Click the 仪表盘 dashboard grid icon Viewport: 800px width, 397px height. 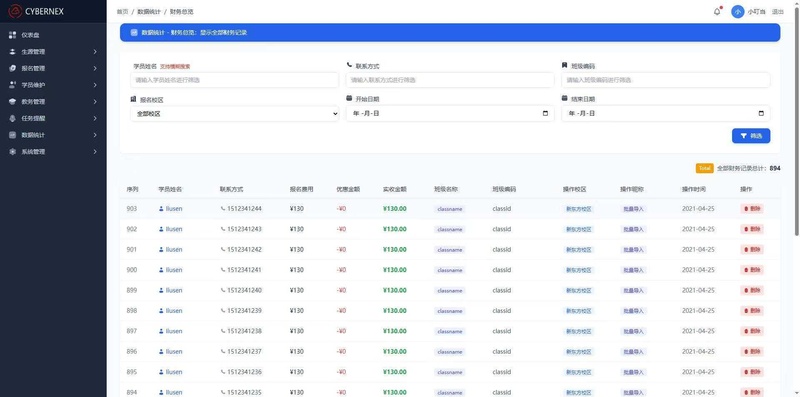tap(12, 35)
